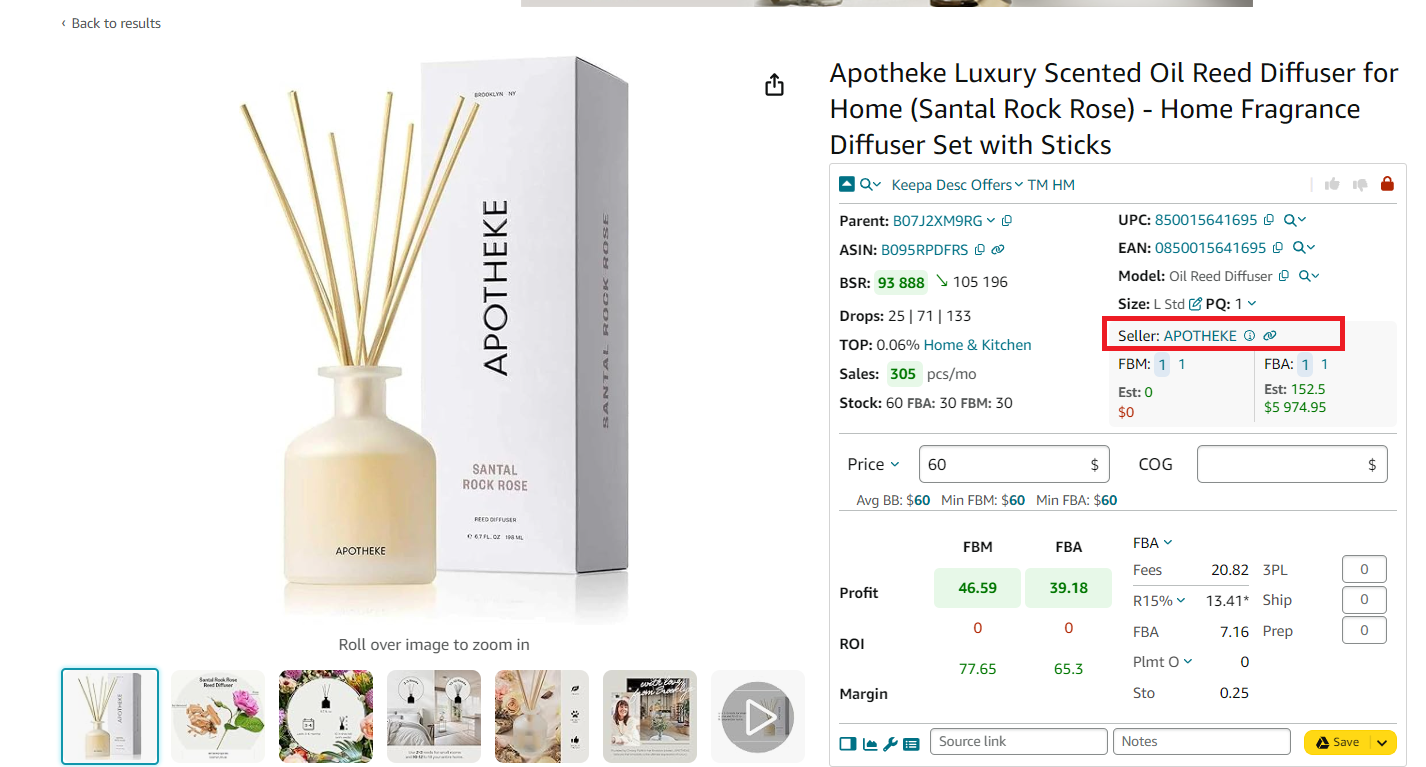Viewport: 1426px width, 767px height.
Task: Collapse the panel with the up-arrow toggle
Action: [x=847, y=184]
